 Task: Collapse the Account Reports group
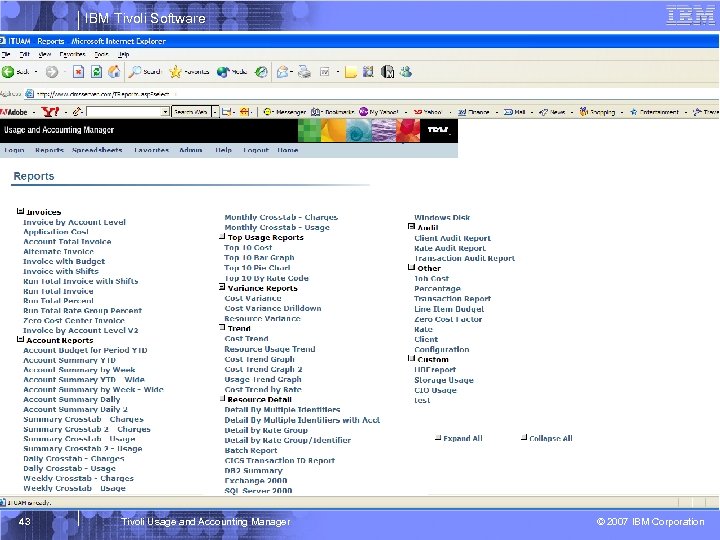click(x=20, y=339)
